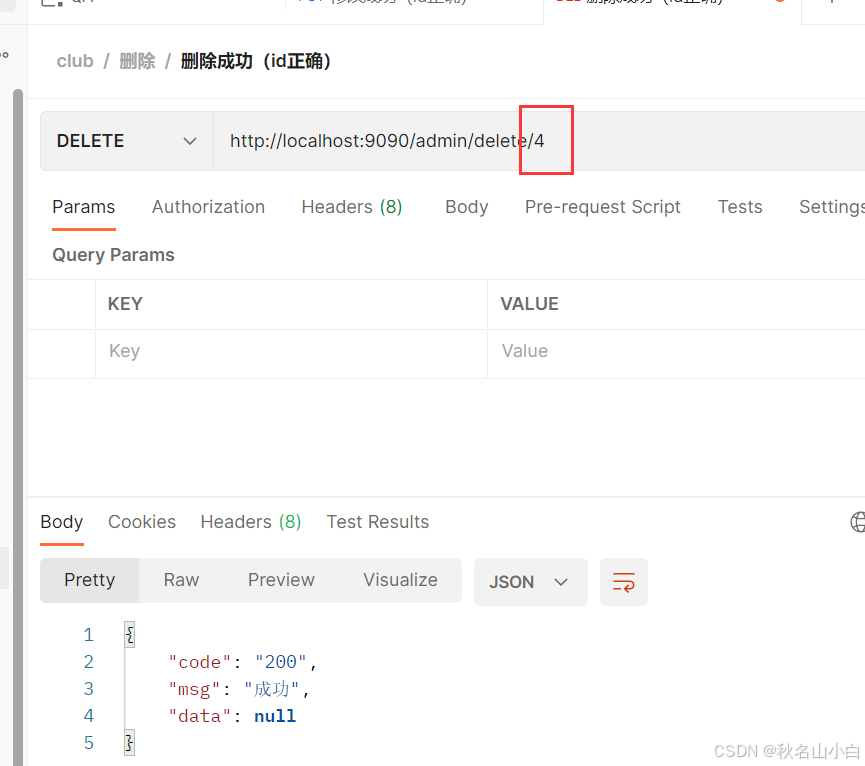Switch to the request Body tab
Image resolution: width=865 pixels, height=766 pixels.
(x=467, y=207)
